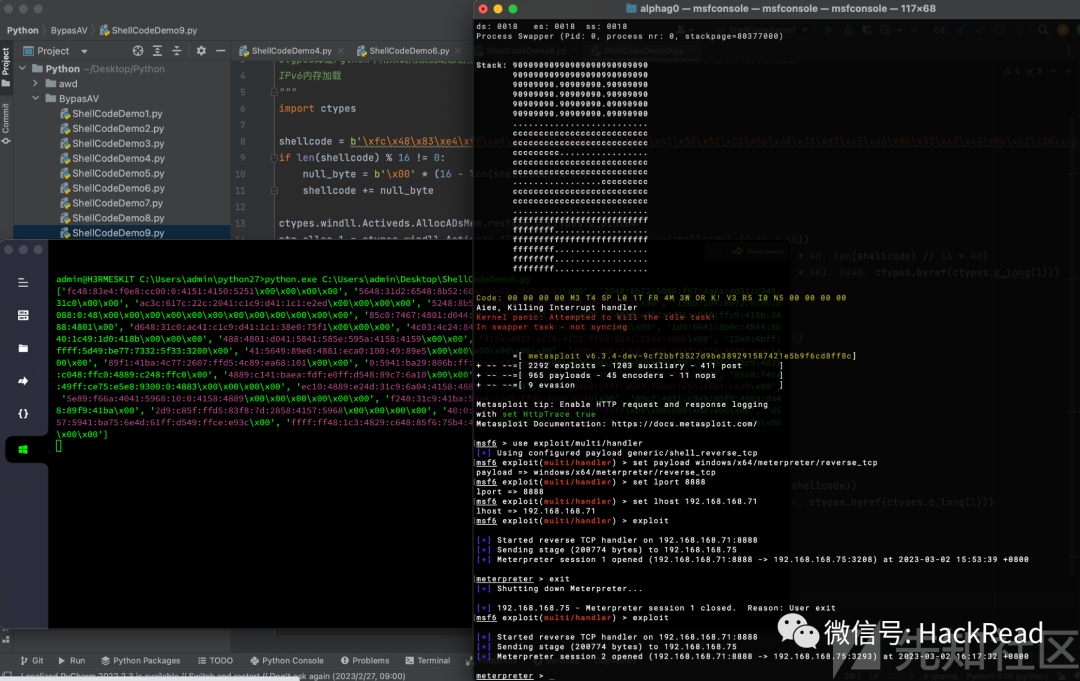Click the BypasAV folder name in tree

[79, 98]
